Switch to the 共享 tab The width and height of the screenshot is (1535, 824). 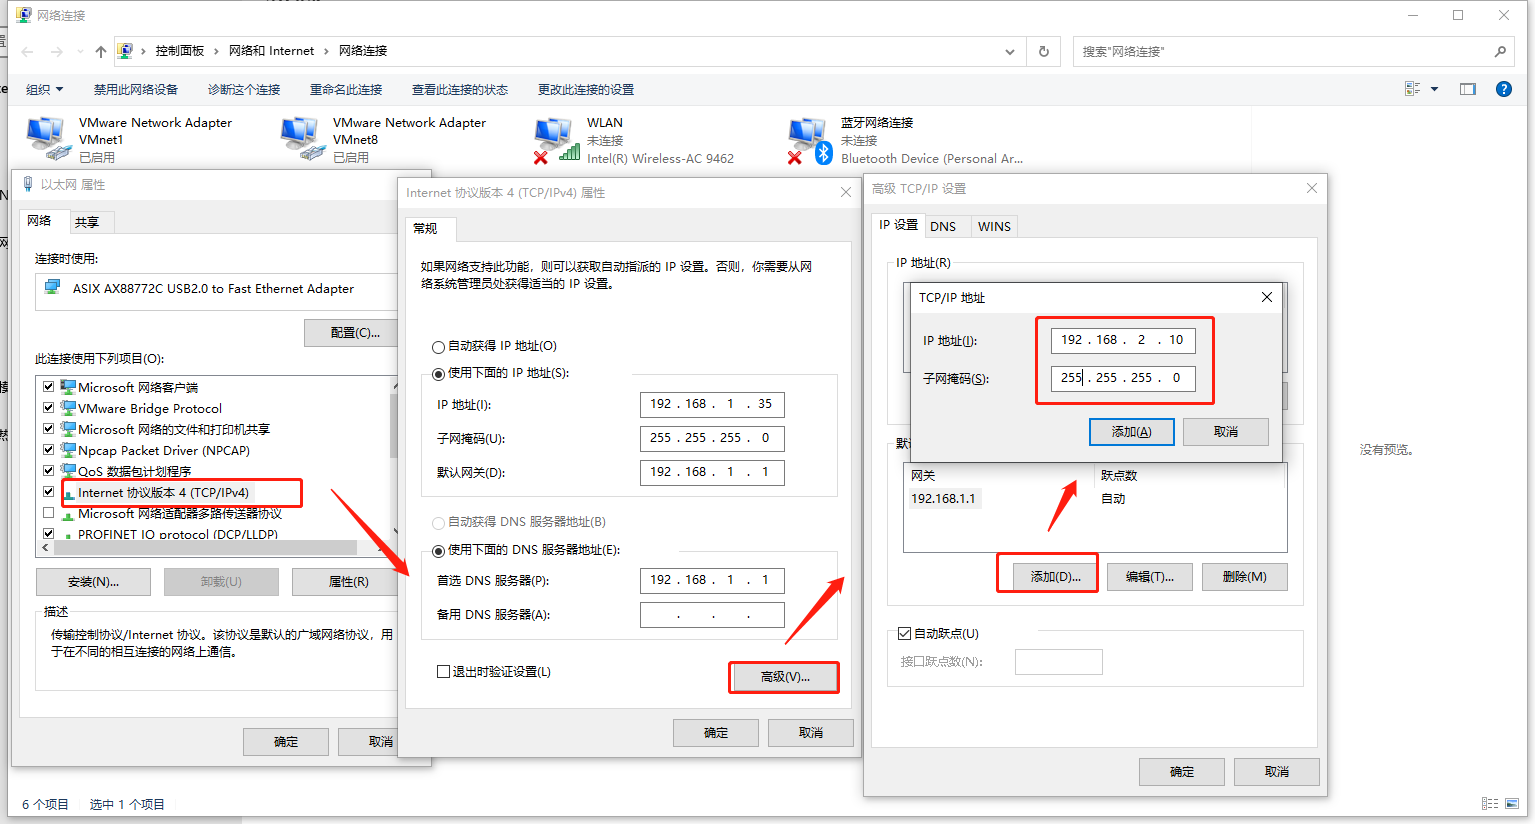87,222
